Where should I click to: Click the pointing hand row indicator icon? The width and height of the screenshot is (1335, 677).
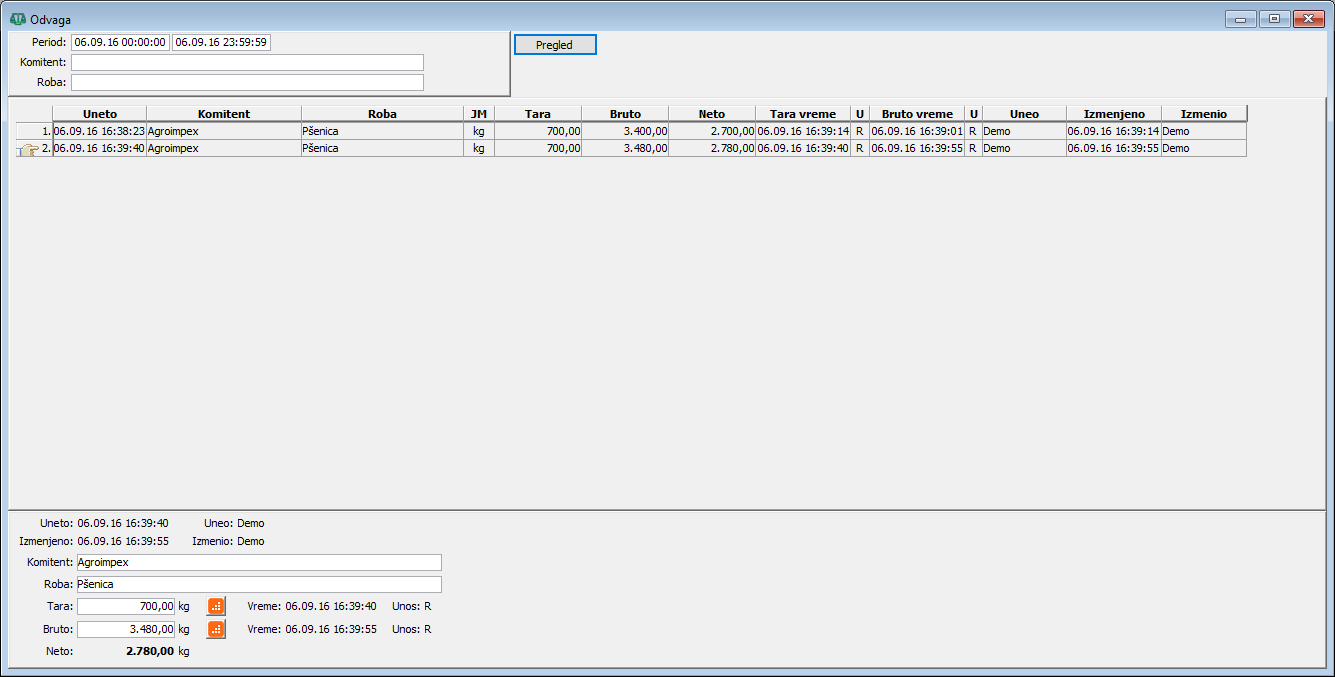click(27, 149)
